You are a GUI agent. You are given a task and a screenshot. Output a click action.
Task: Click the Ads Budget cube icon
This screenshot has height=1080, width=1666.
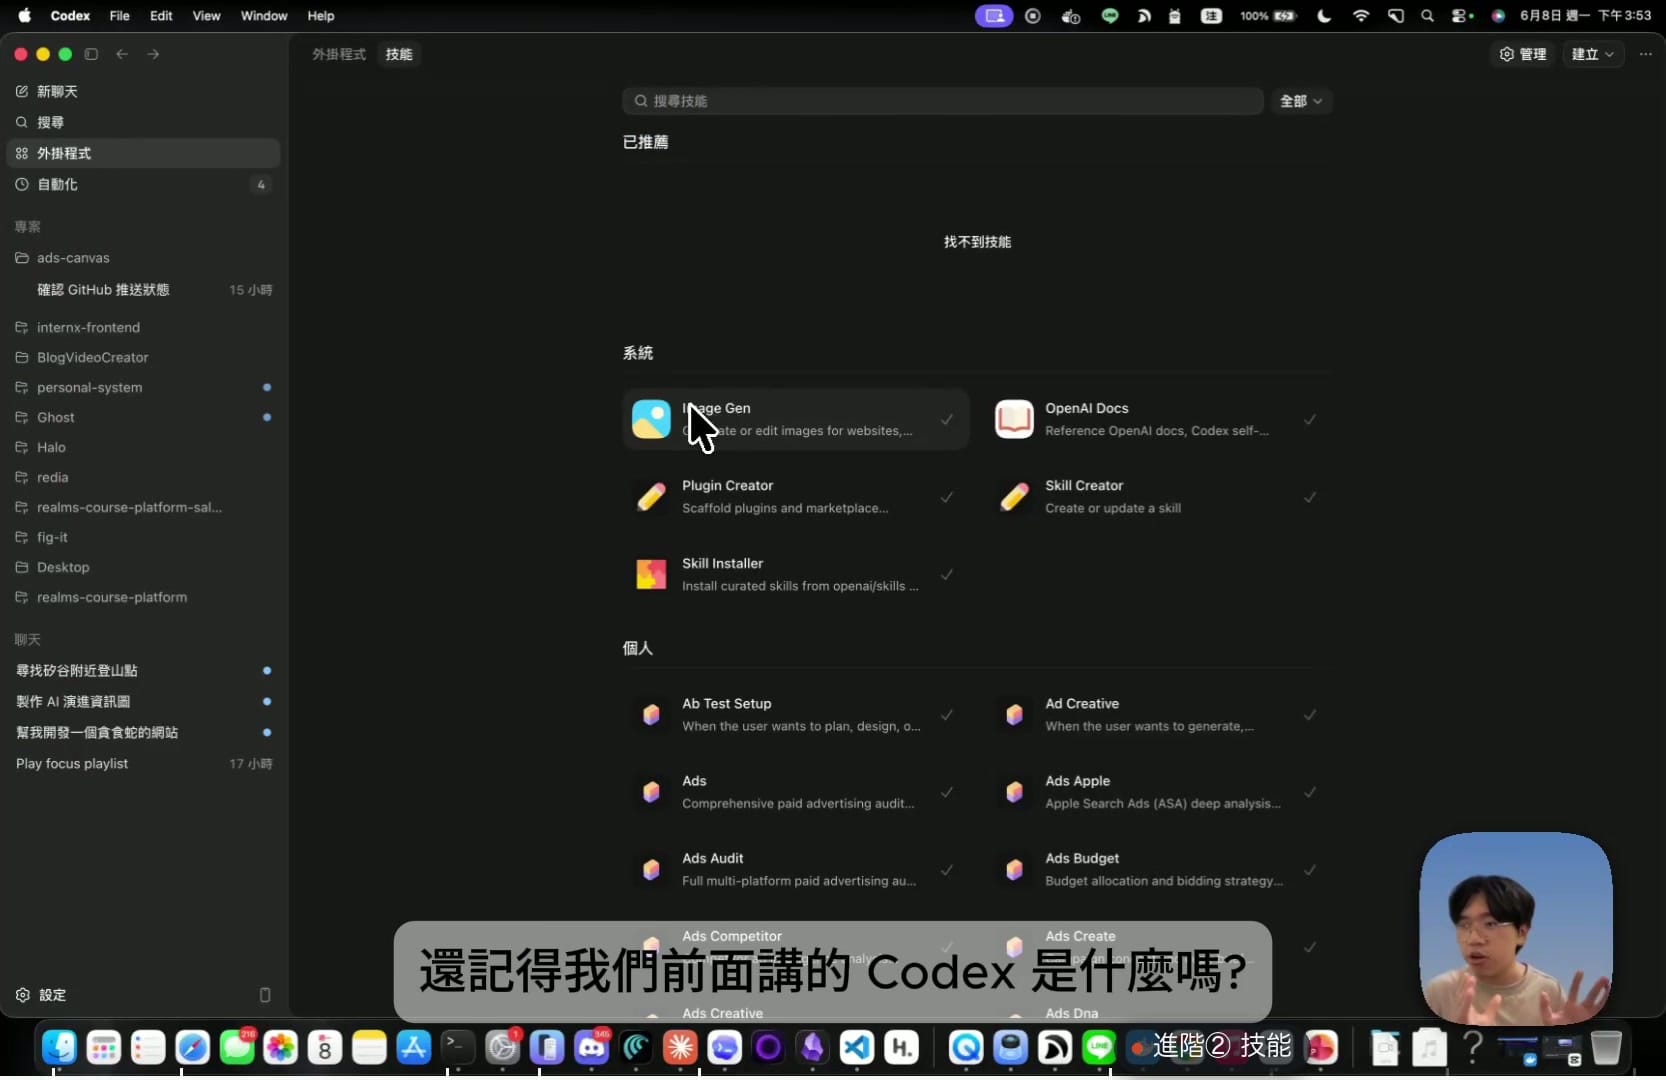(1014, 869)
